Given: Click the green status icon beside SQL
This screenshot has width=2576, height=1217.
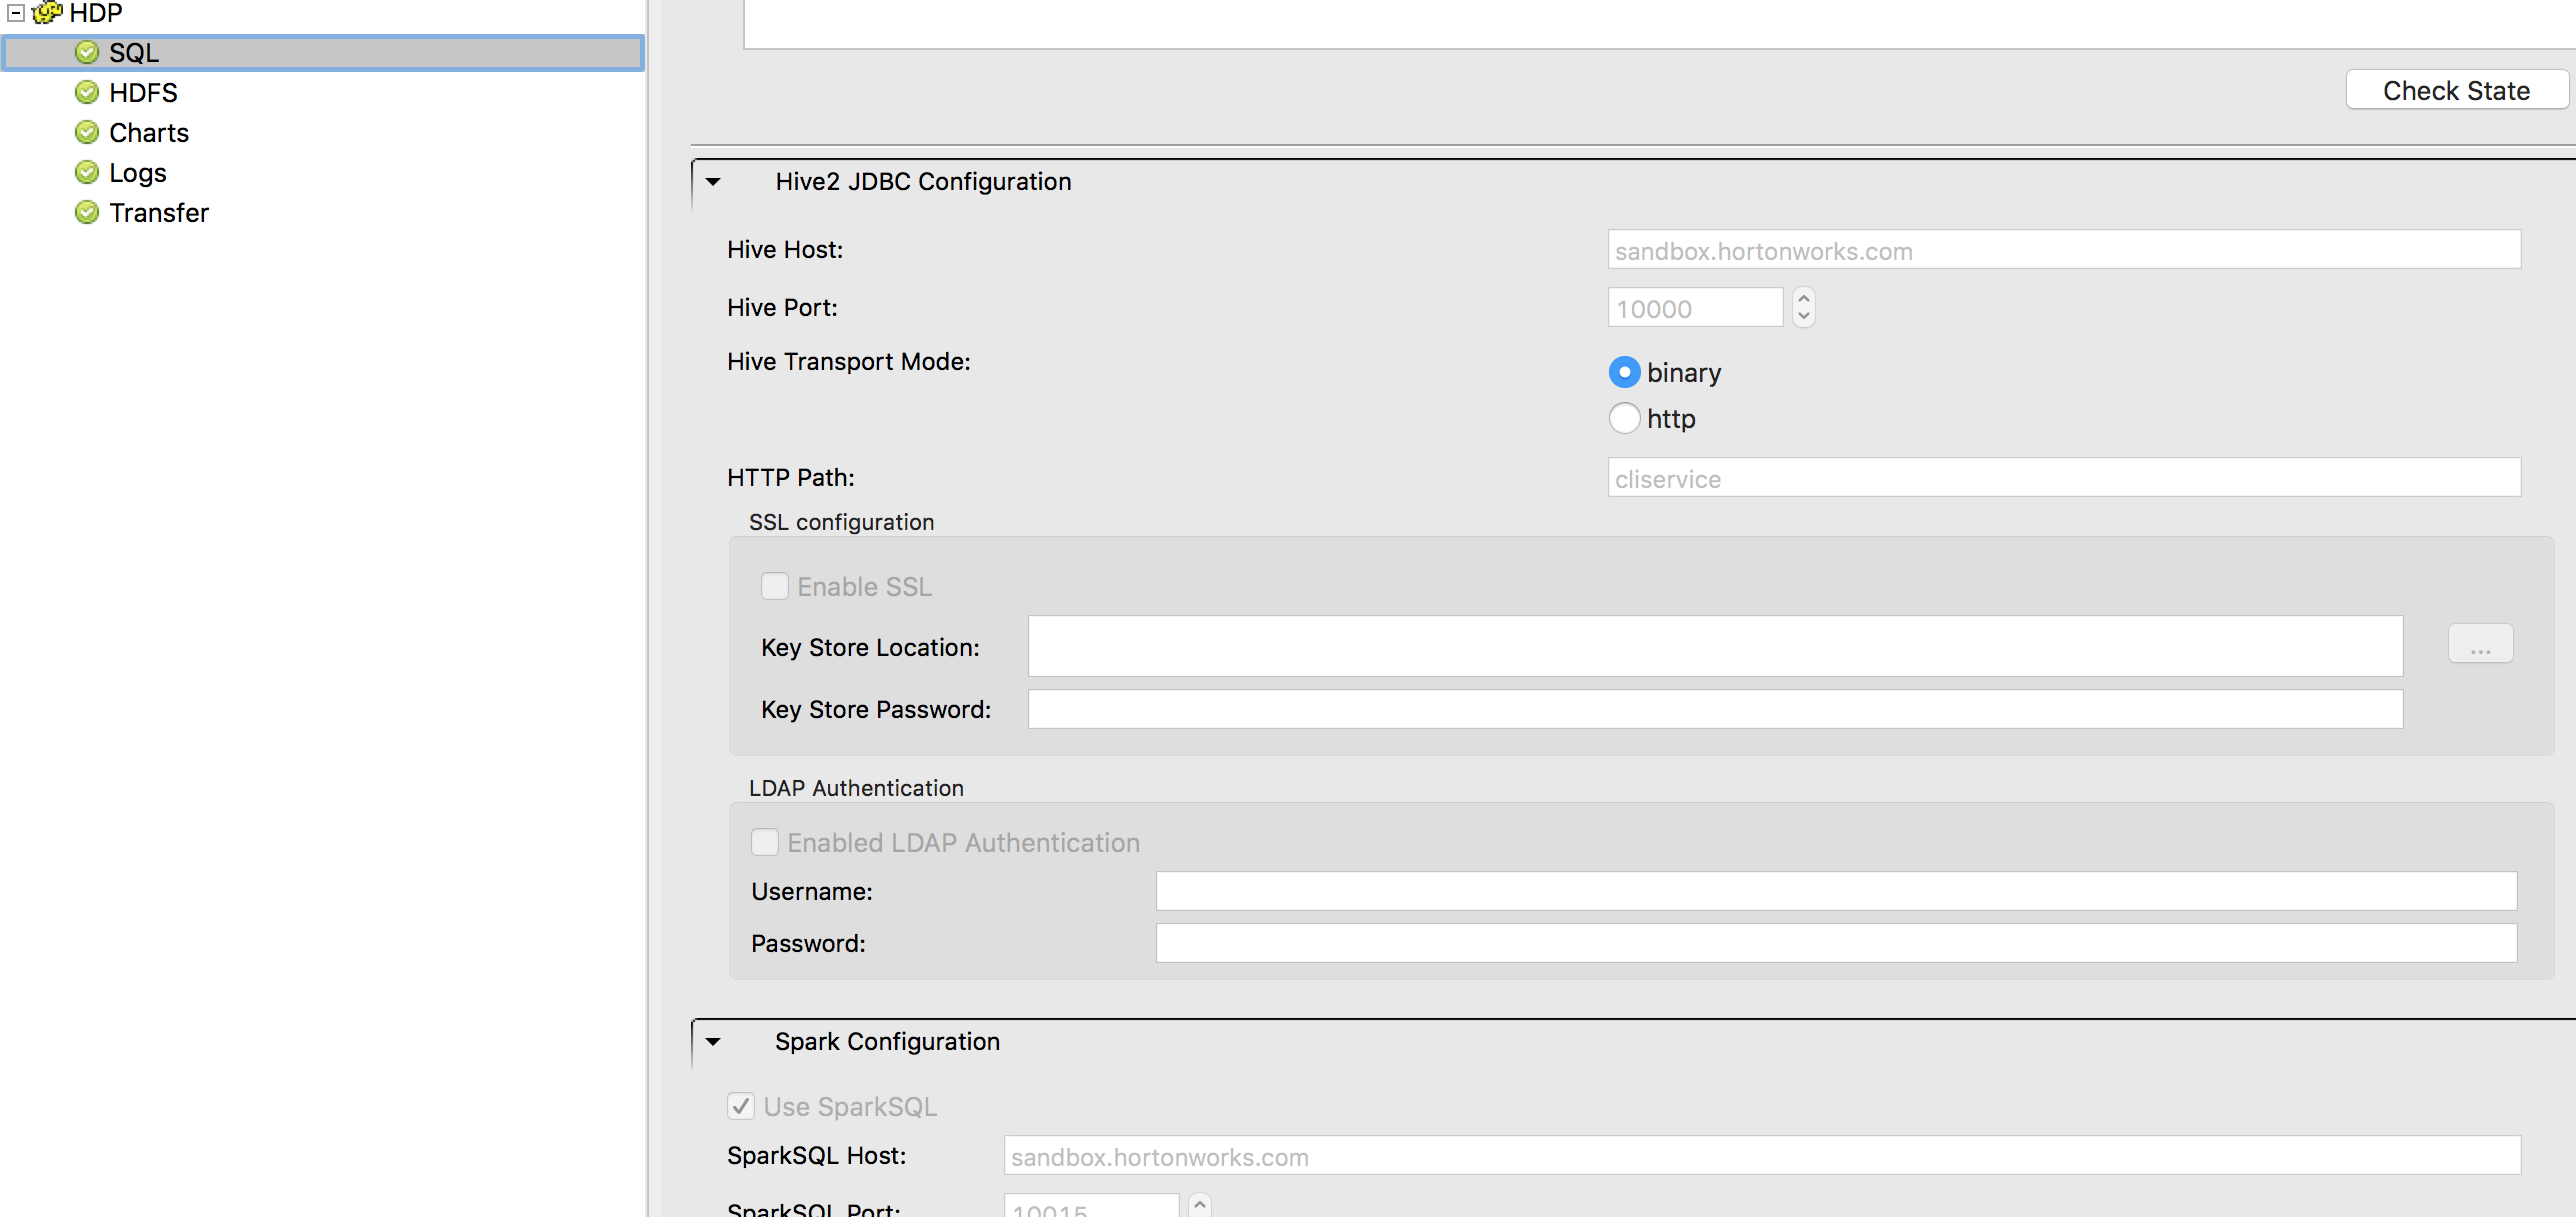Looking at the screenshot, I should (86, 52).
